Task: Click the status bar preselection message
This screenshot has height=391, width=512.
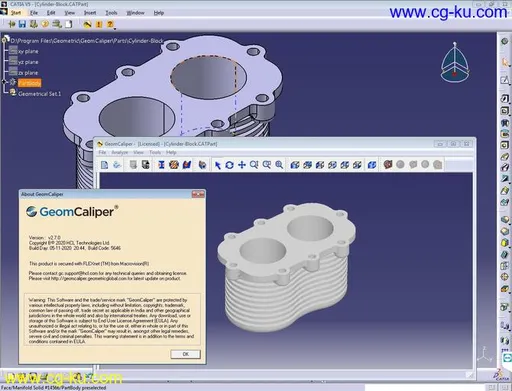Action: click(x=53, y=388)
